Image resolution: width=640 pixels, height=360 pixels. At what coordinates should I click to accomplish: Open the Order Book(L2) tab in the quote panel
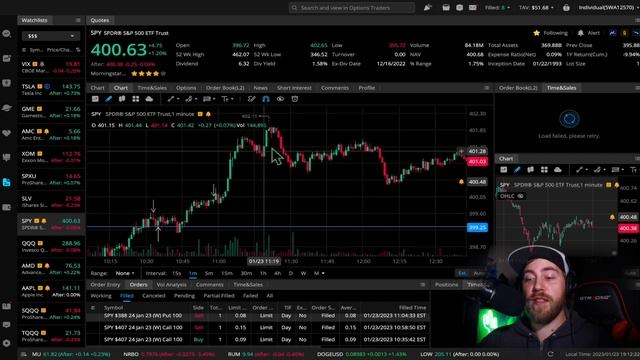pos(225,88)
